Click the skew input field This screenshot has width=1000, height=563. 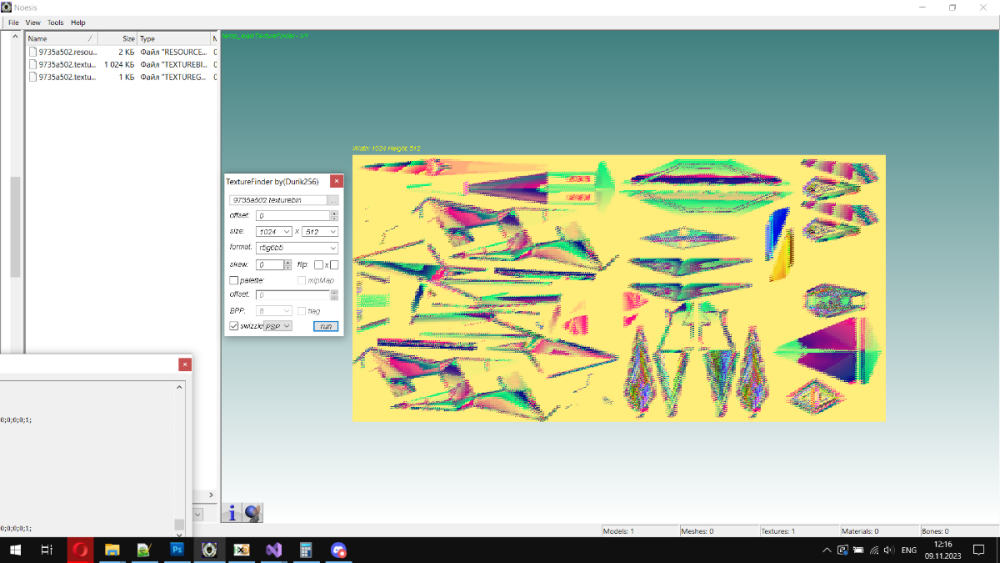(270, 264)
